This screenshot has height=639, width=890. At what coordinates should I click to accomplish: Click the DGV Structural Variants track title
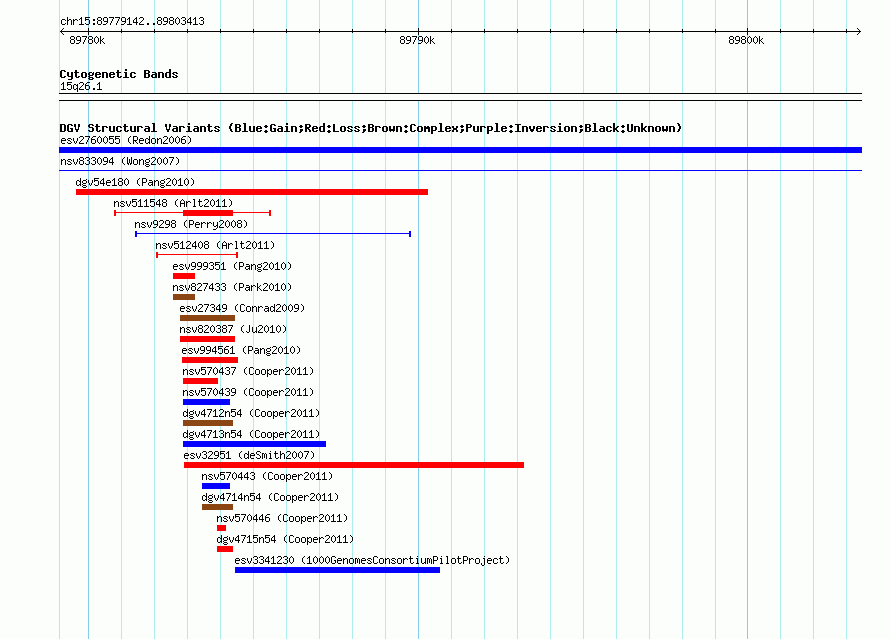(371, 128)
